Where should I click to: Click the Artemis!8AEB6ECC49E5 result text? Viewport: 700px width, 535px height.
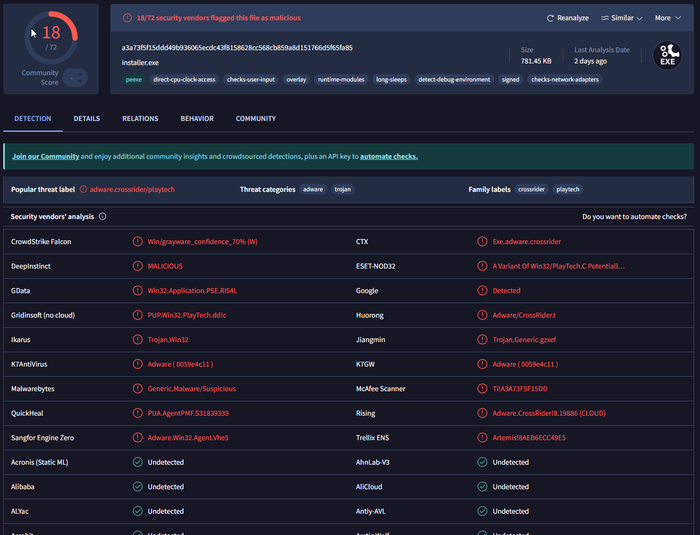529,438
